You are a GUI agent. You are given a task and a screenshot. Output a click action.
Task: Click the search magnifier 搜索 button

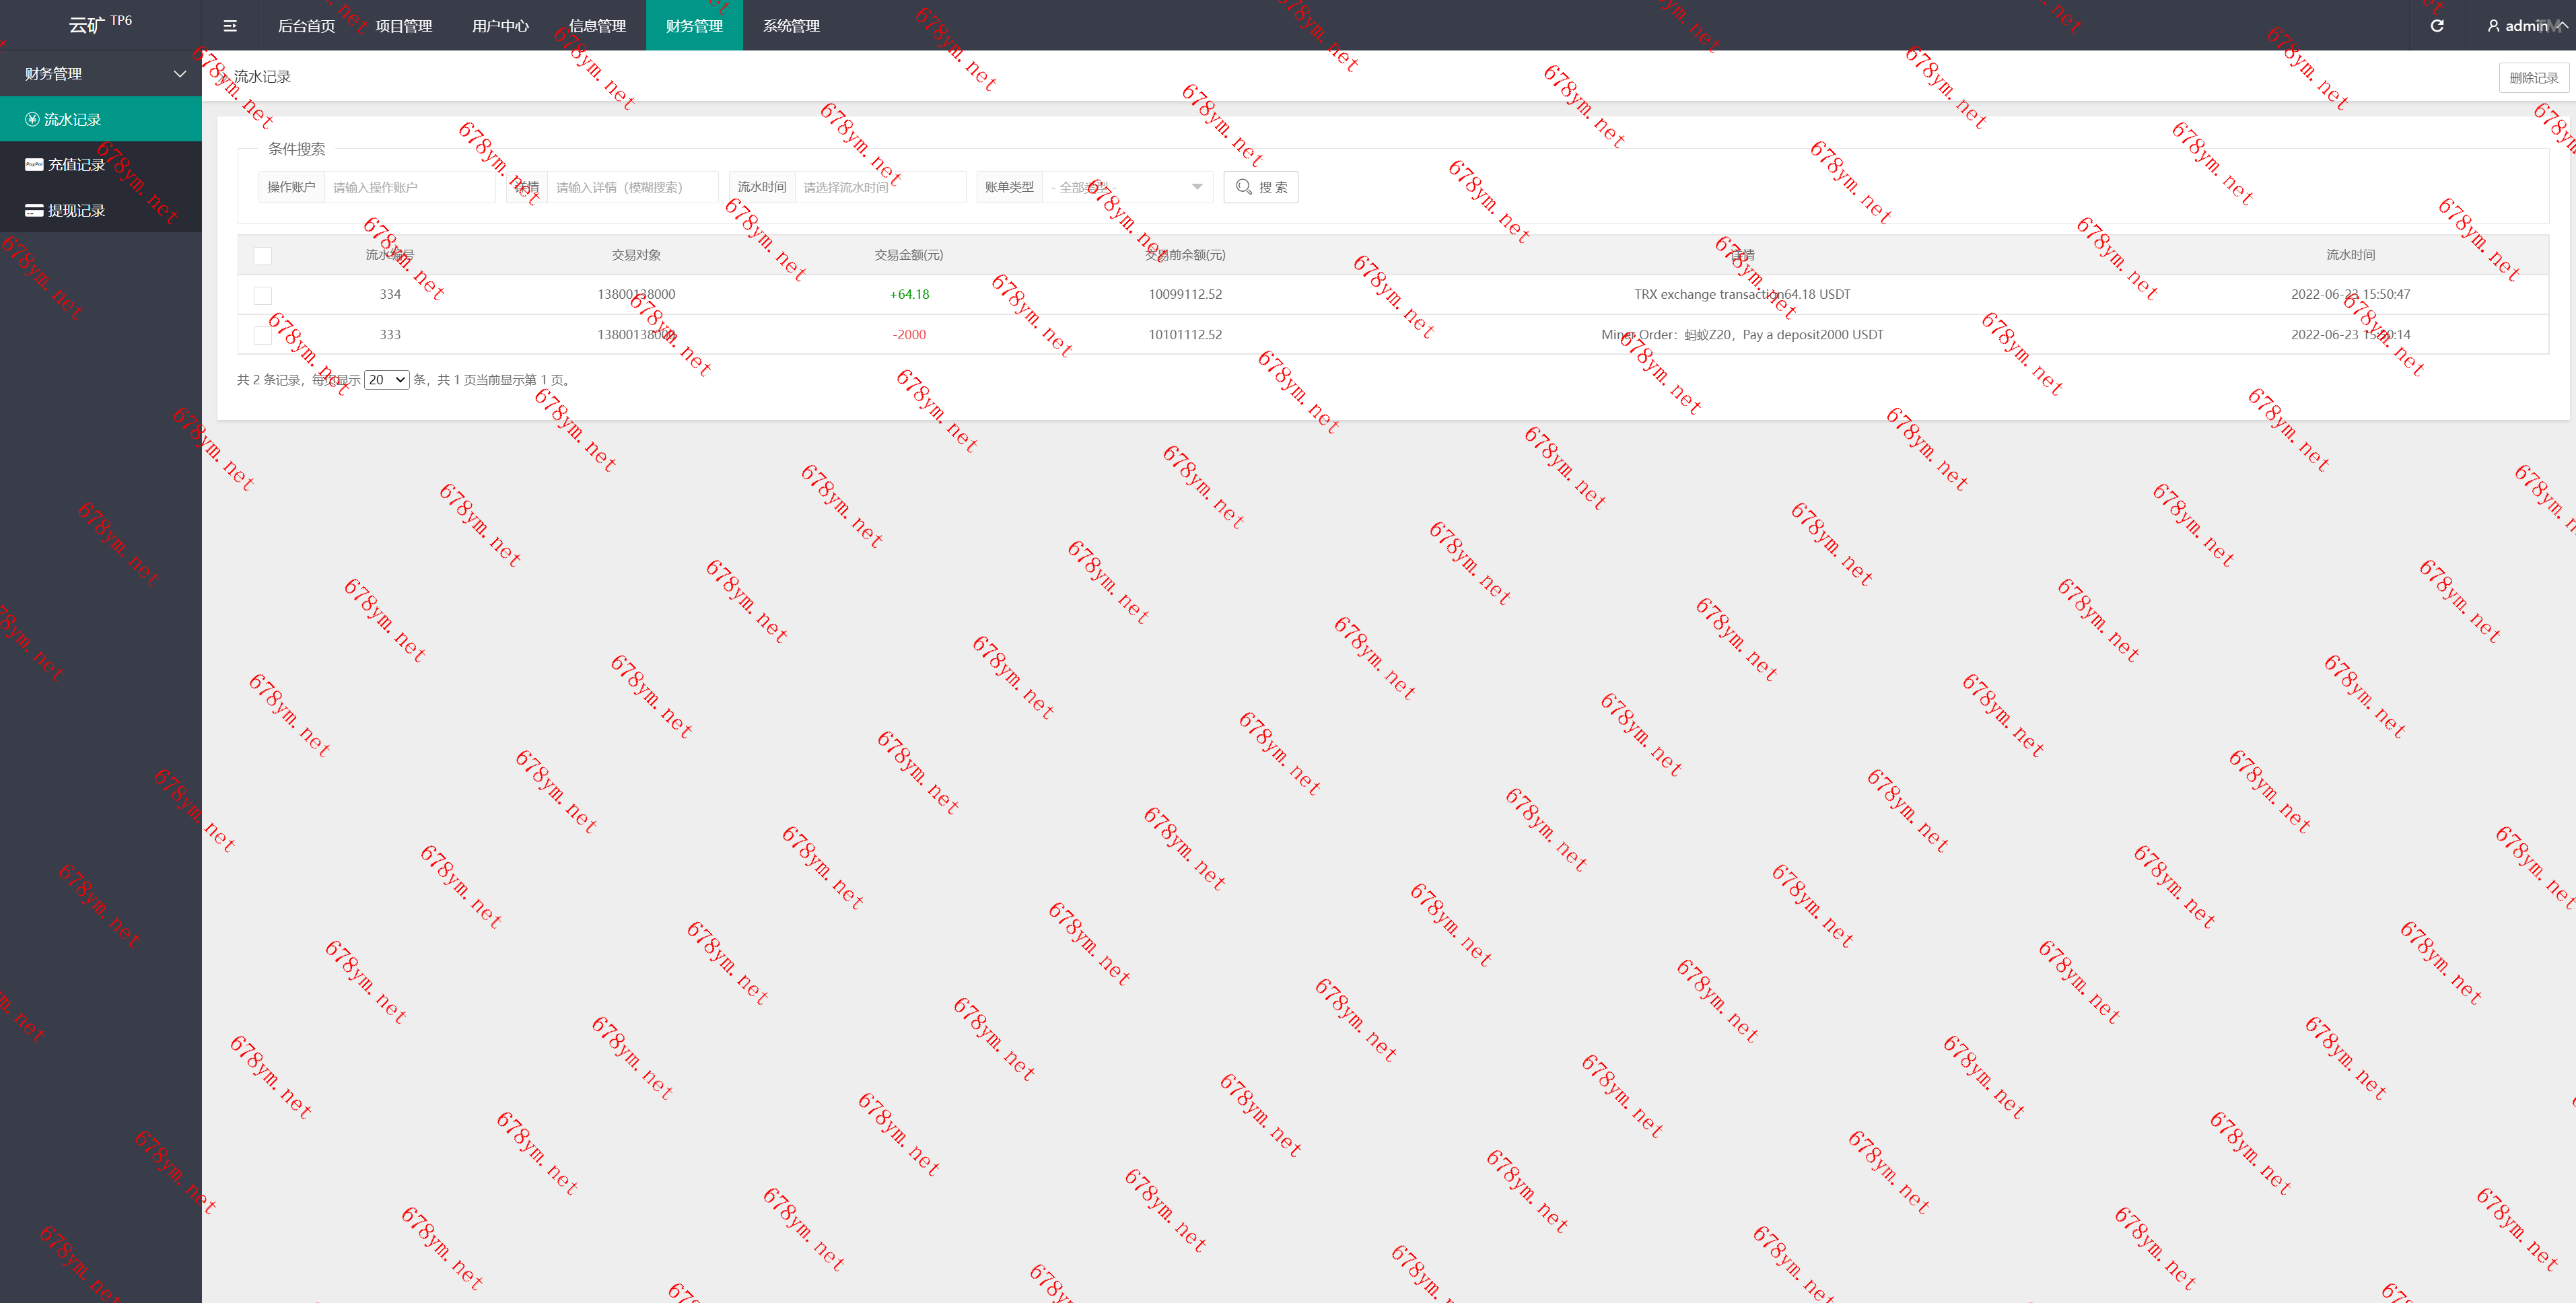[x=1260, y=187]
